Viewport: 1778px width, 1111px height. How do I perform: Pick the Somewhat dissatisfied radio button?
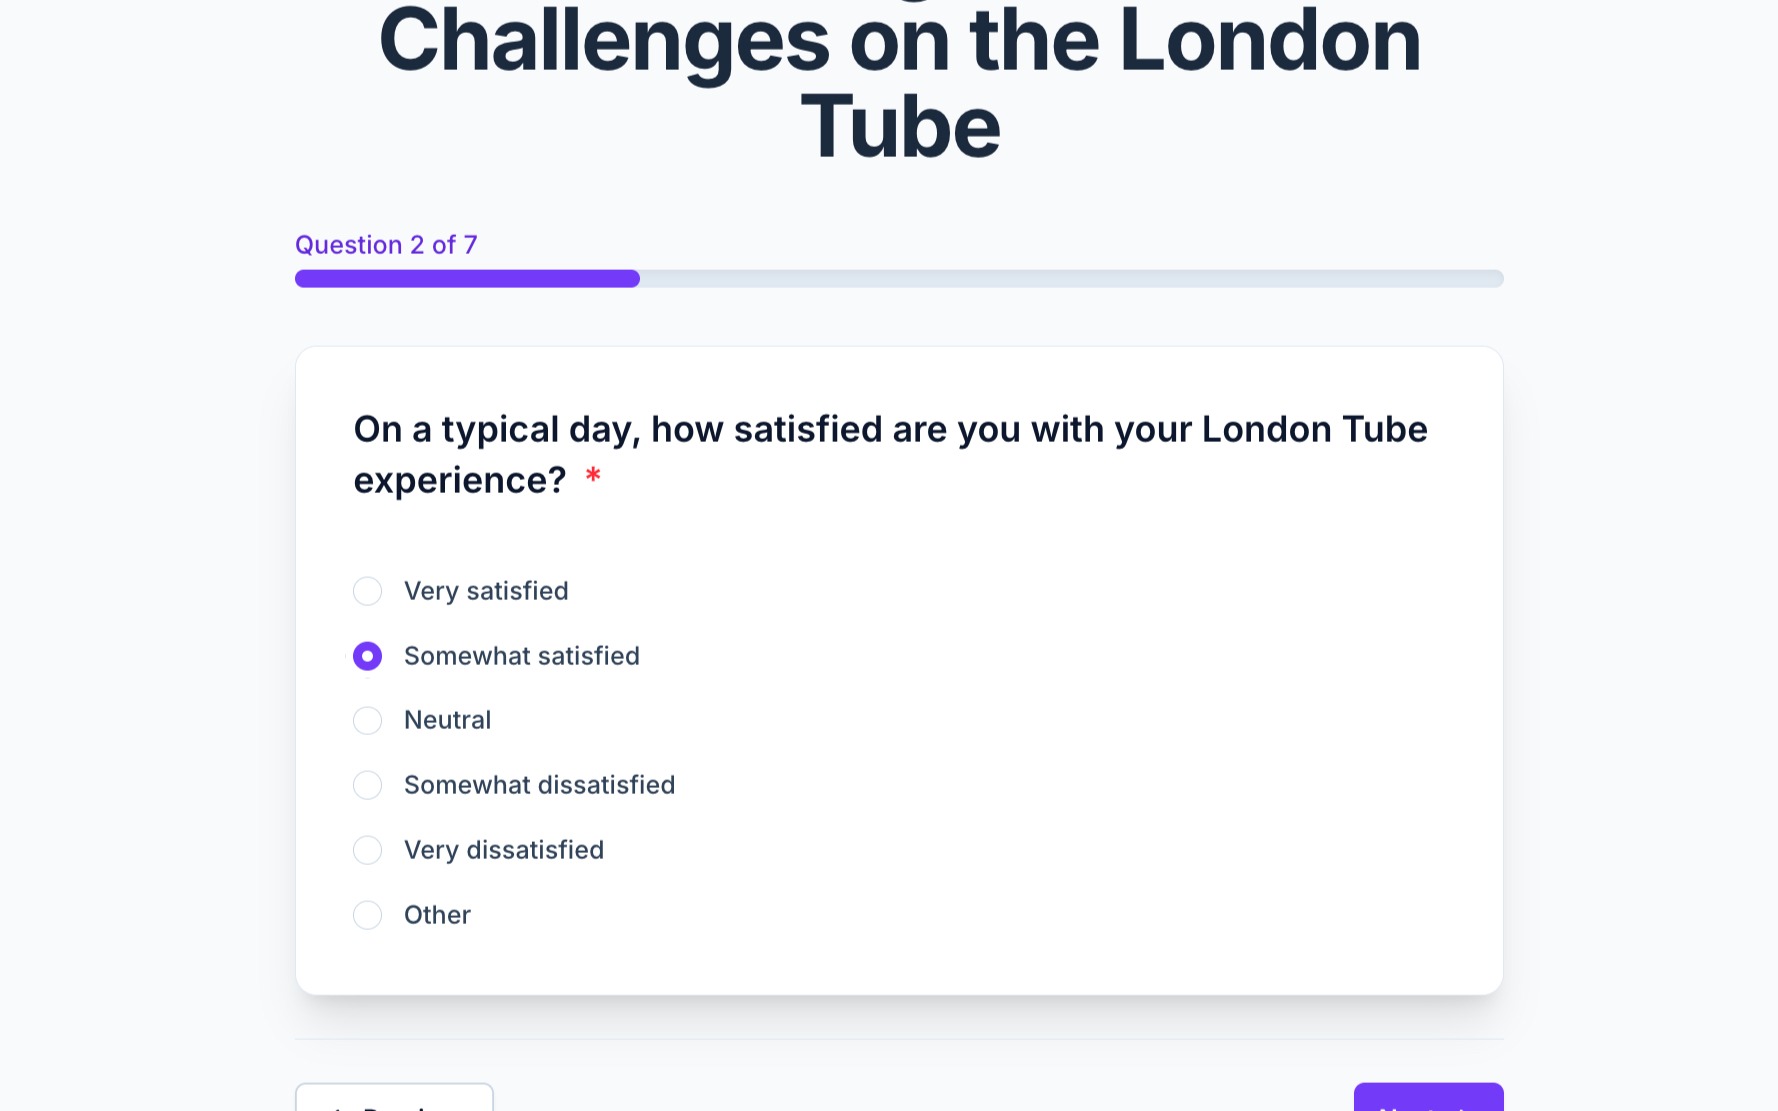pyautogui.click(x=367, y=785)
